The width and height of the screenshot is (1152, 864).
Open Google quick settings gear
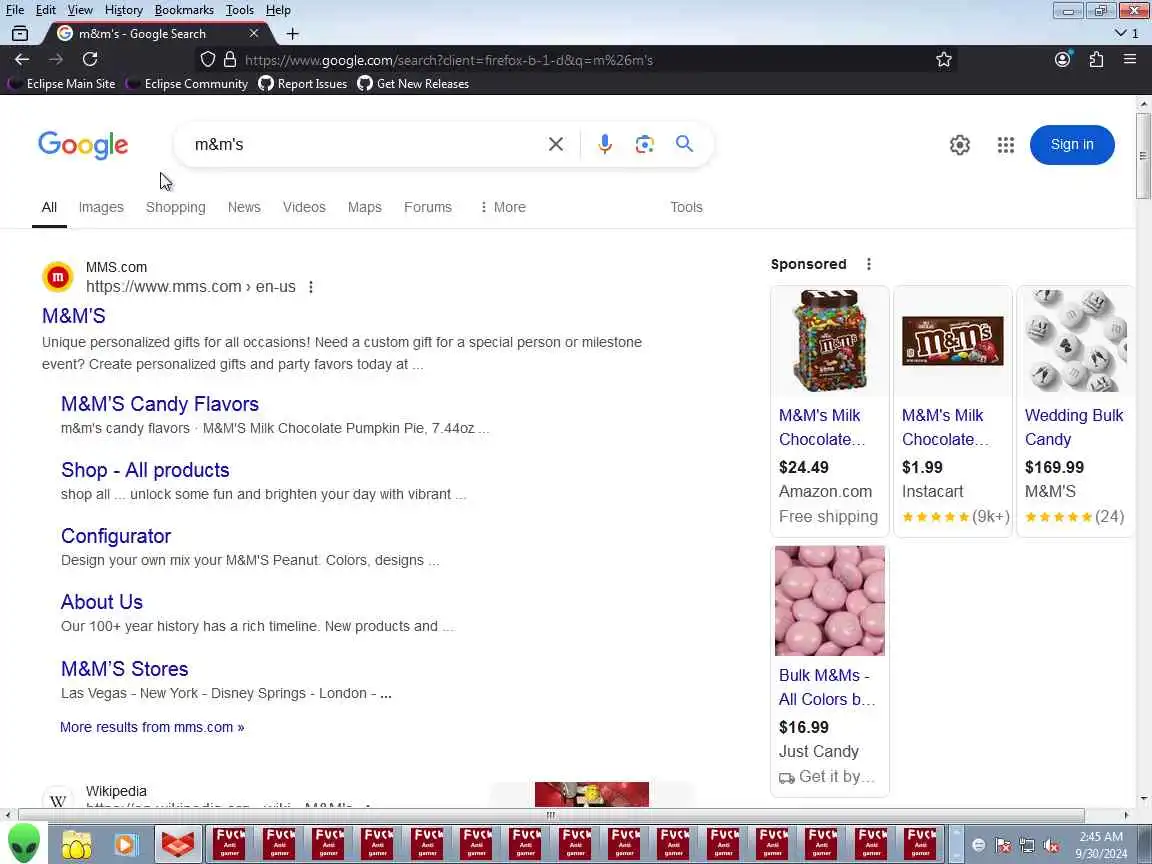(960, 145)
